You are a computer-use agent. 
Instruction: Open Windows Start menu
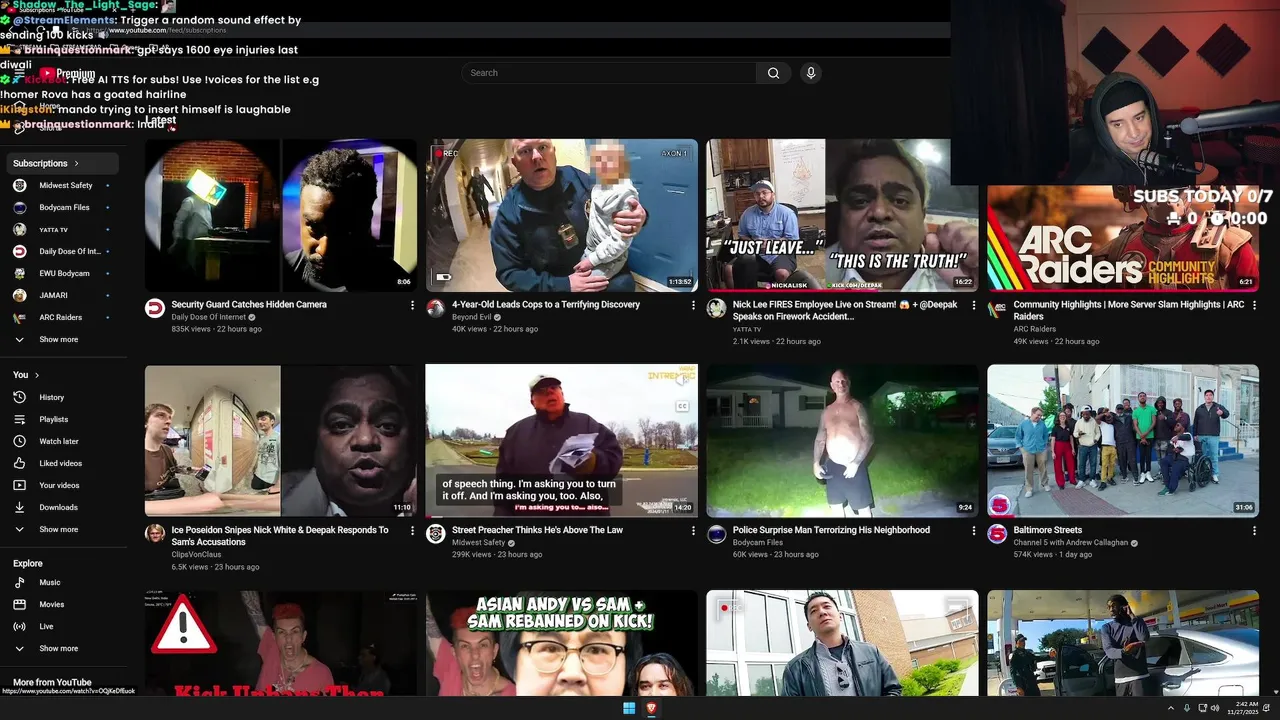point(629,708)
